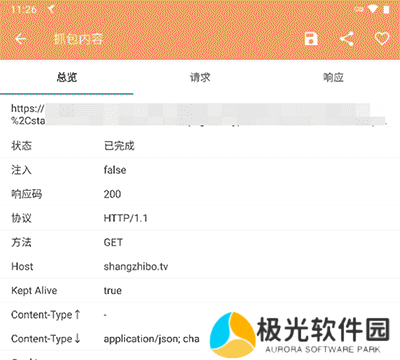
Task: Tap the 已完成 status value
Action: [x=119, y=146]
